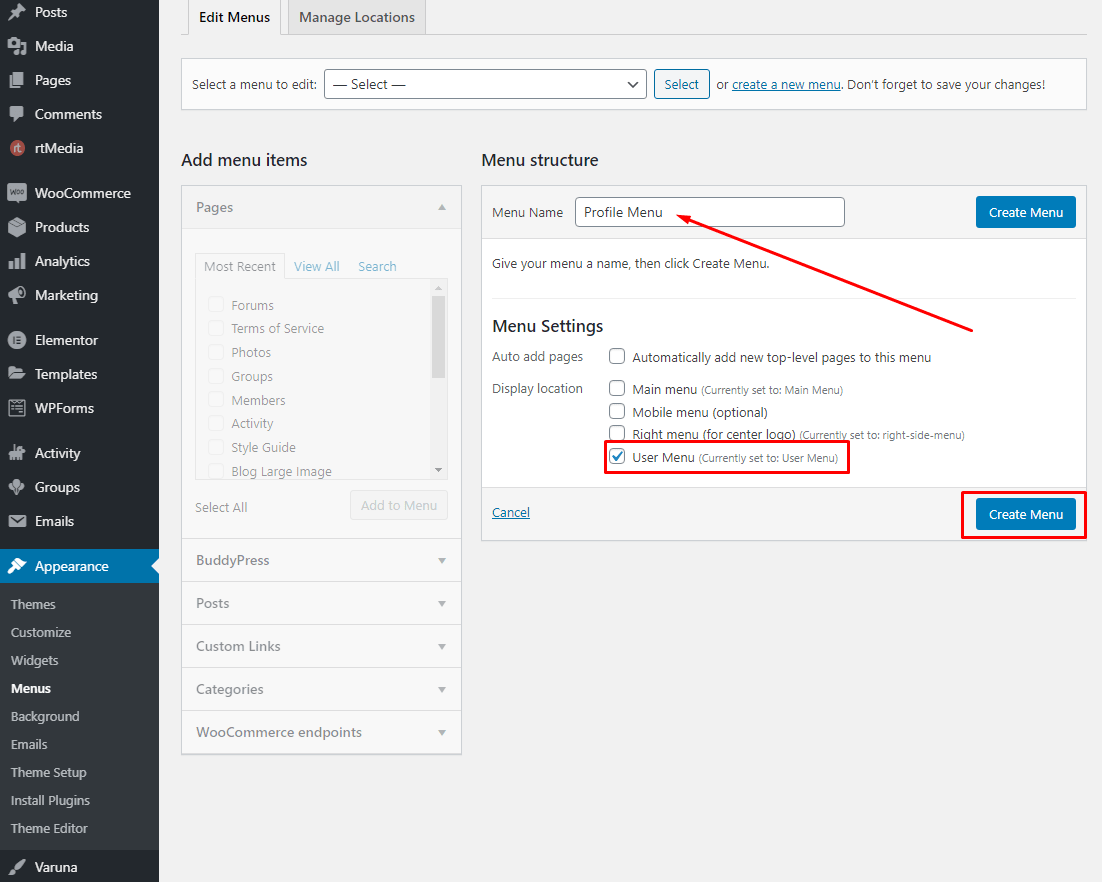Open Customize under Appearance
Screen dimensions: 1102x882
(x=41, y=633)
